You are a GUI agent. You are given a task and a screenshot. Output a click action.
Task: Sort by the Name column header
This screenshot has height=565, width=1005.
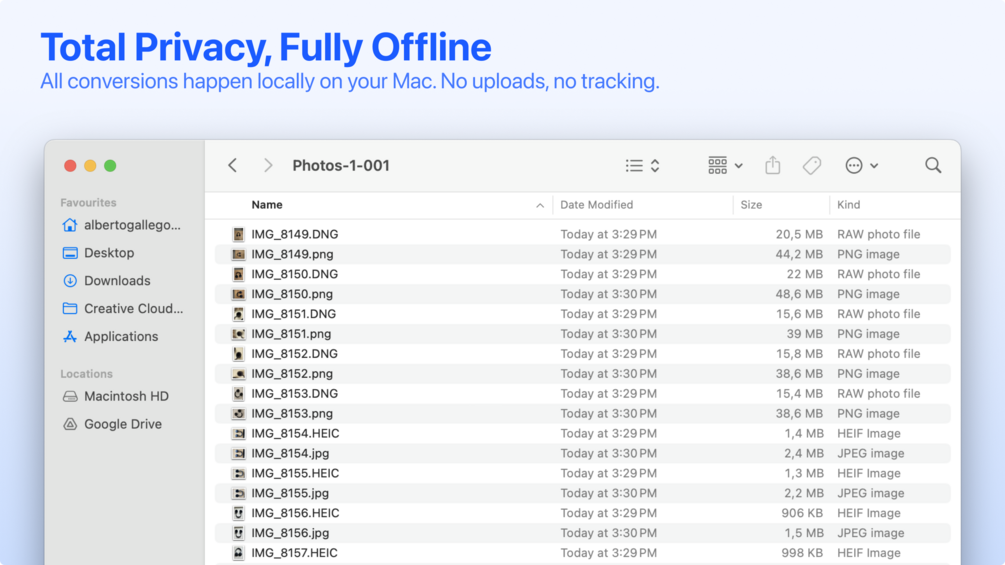point(267,205)
